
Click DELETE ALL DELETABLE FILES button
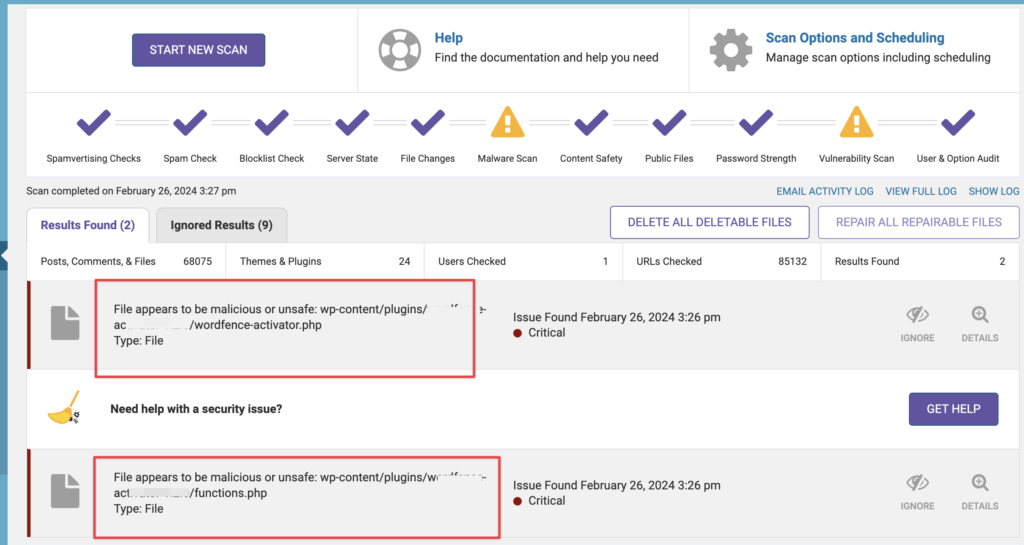[x=709, y=223]
